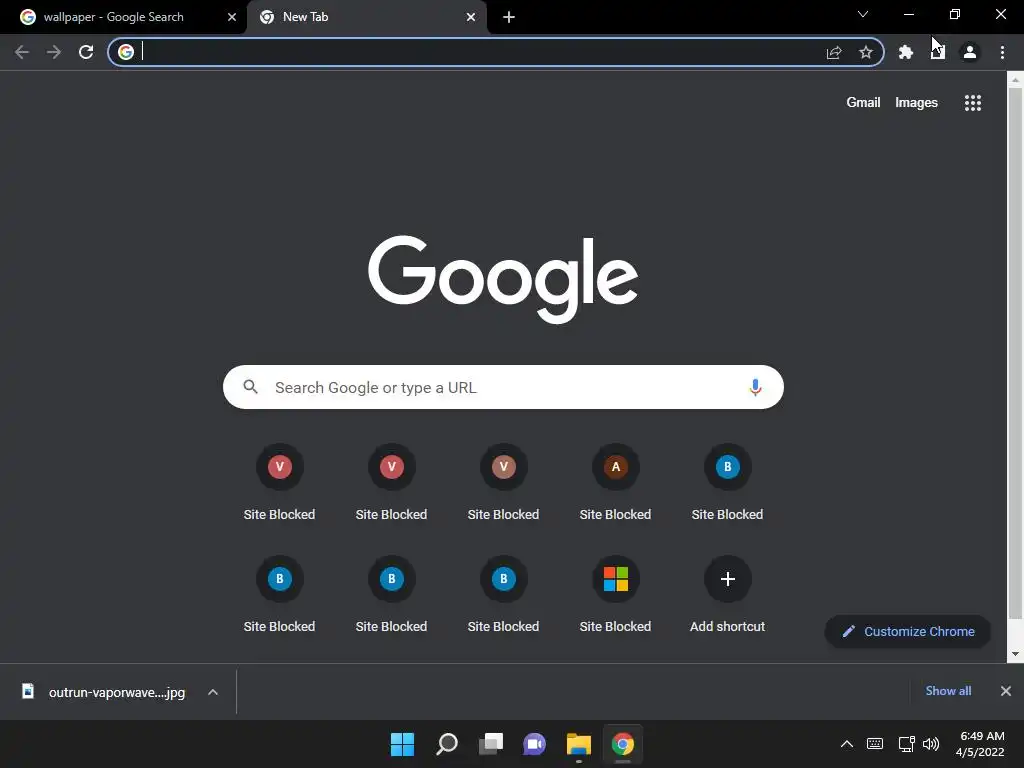Image resolution: width=1024 pixels, height=768 pixels.
Task: Click Show all downloads
Action: point(948,691)
